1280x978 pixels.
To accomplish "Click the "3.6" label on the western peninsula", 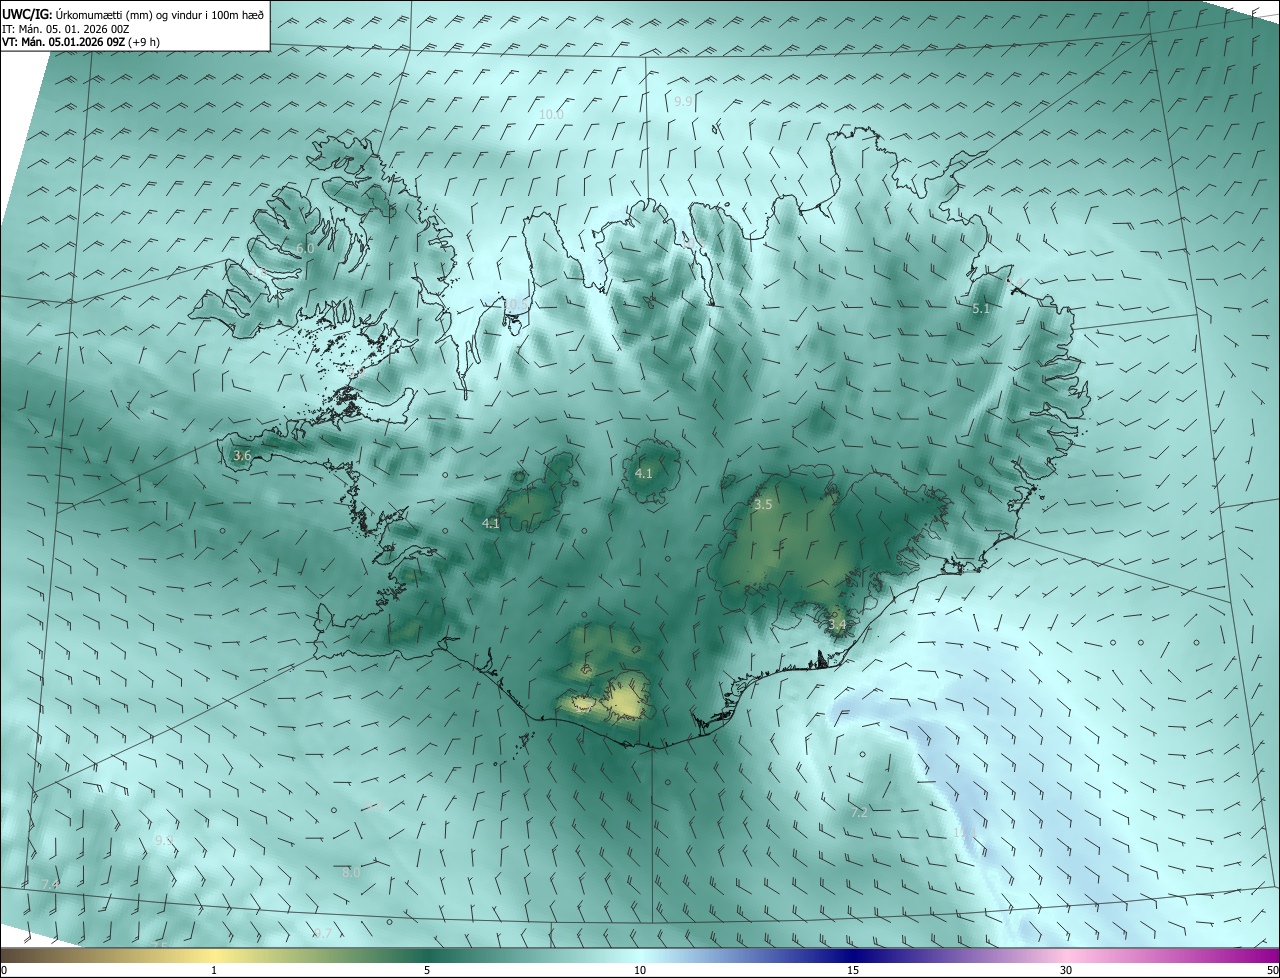I will point(242,455).
